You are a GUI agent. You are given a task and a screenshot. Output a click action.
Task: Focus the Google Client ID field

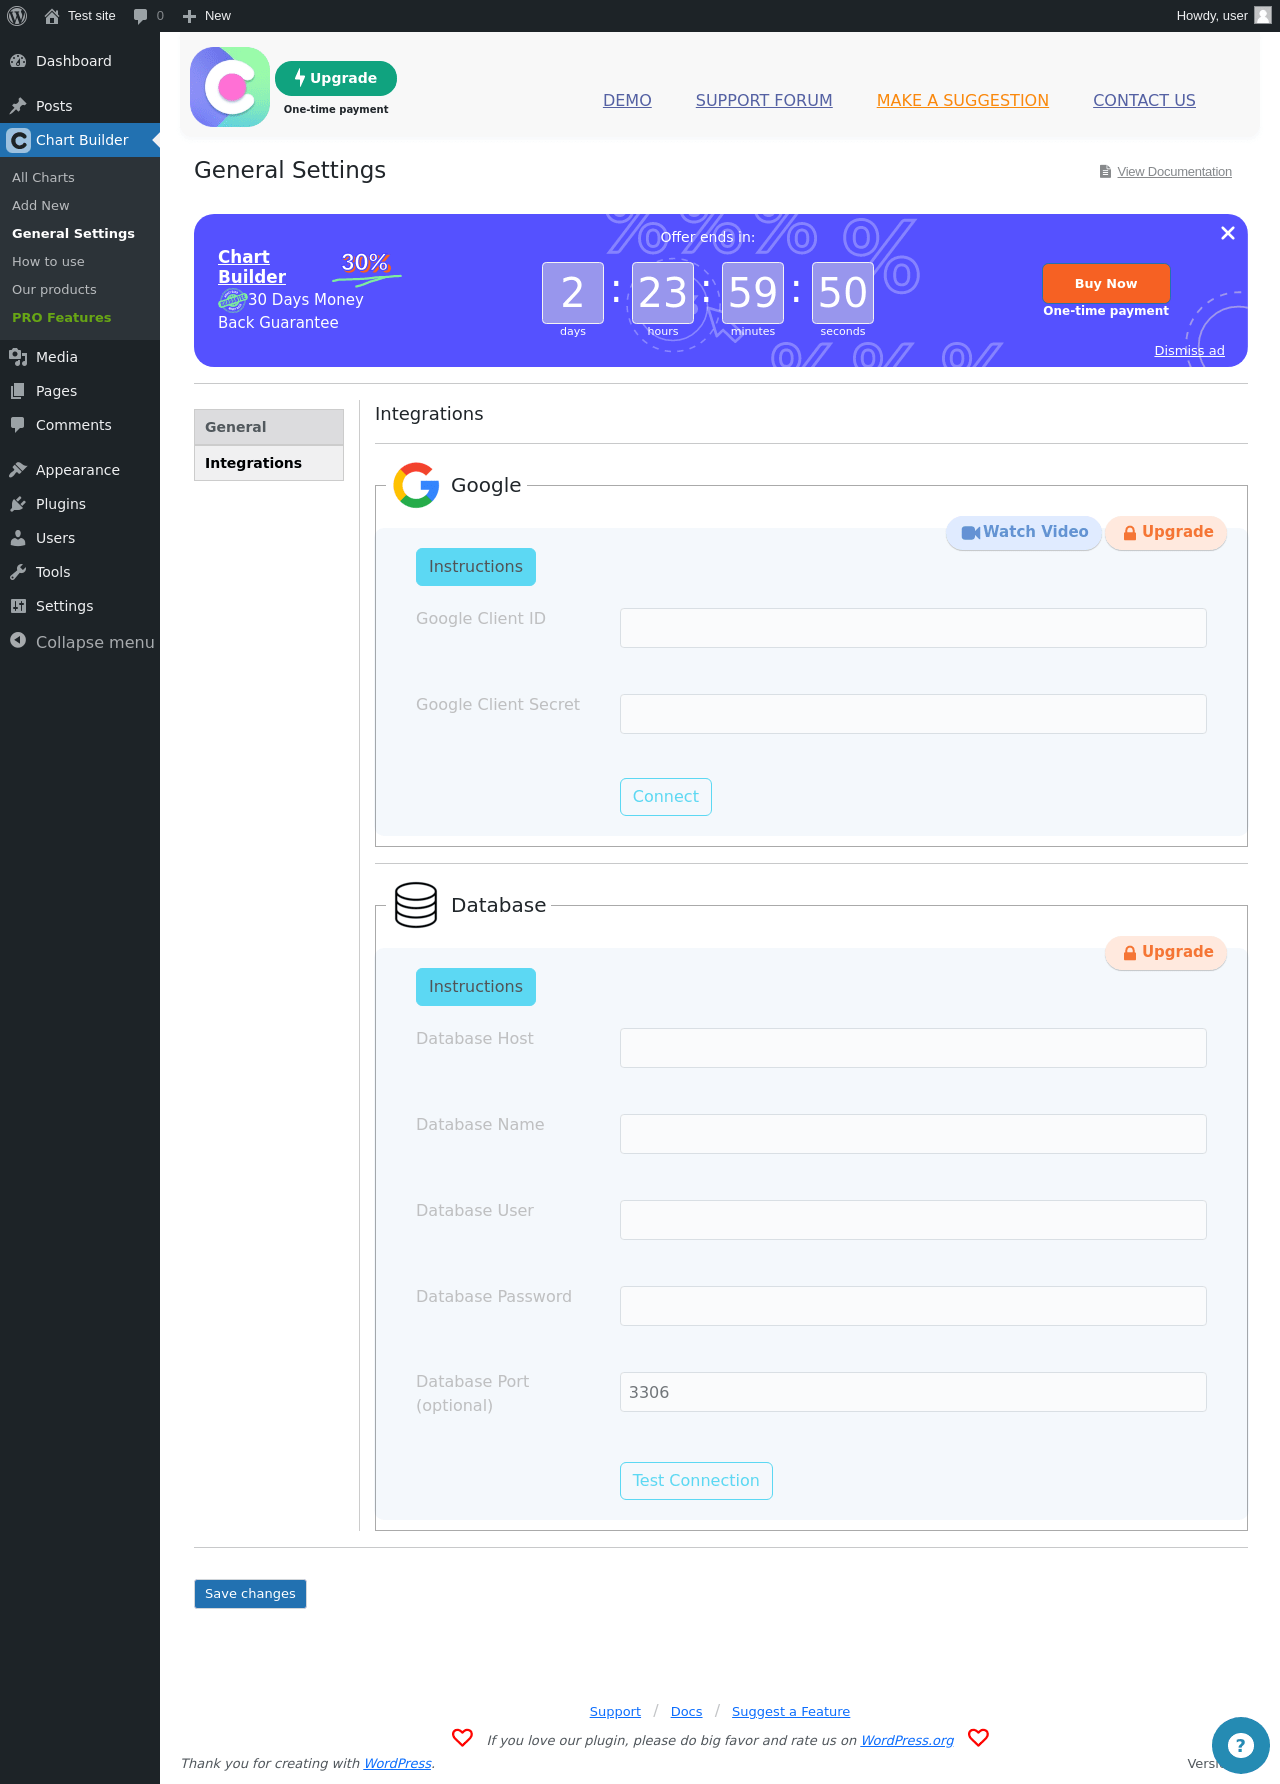pyautogui.click(x=913, y=628)
